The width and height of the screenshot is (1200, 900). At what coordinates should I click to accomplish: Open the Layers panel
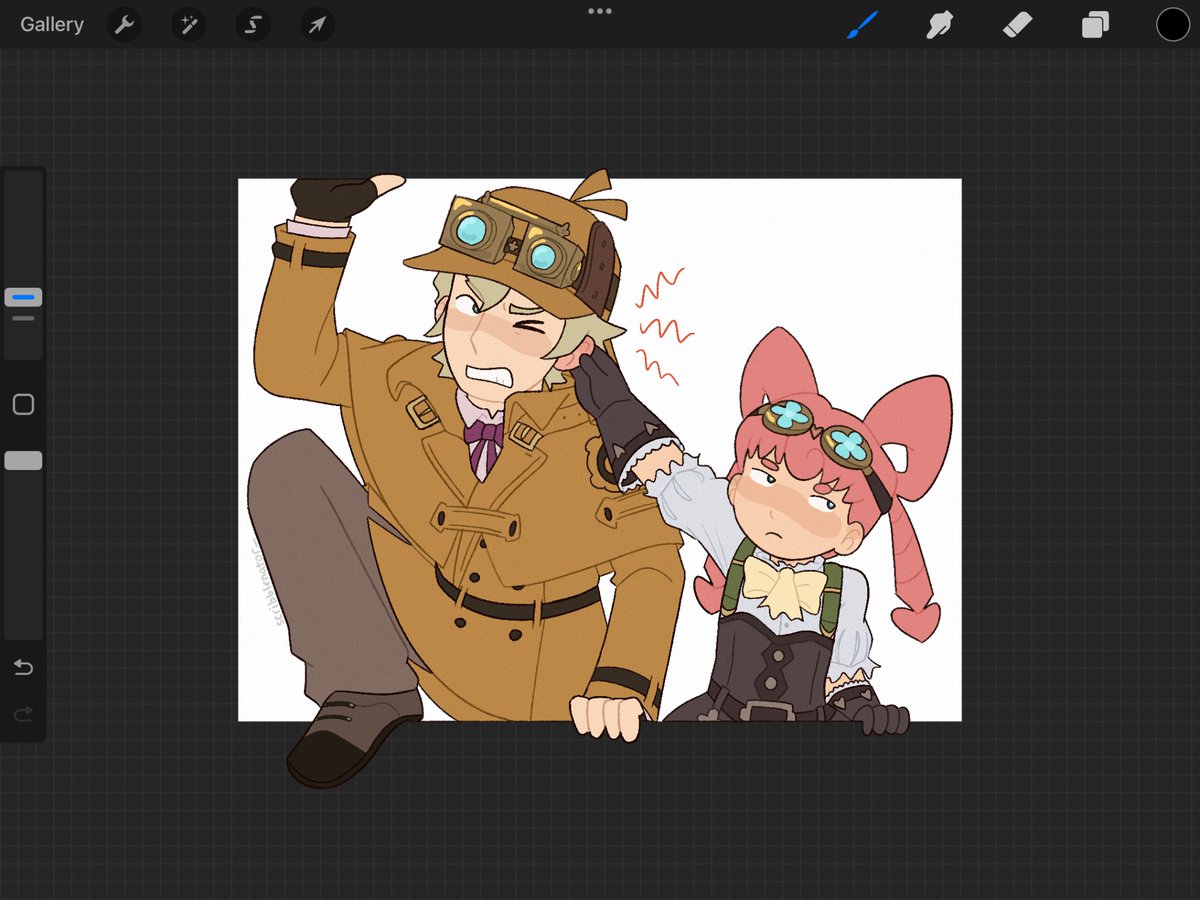point(1095,24)
